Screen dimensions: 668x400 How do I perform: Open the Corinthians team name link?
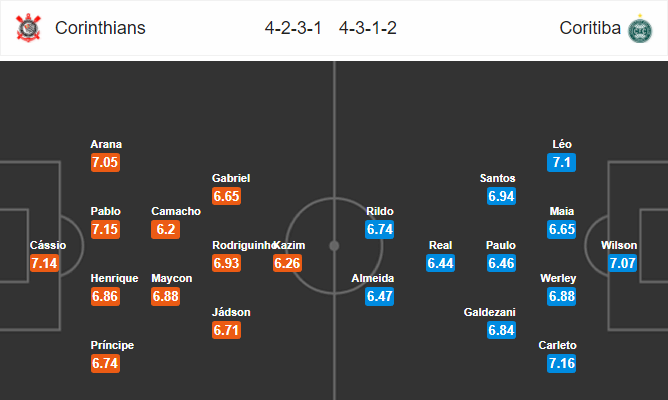[x=100, y=28]
